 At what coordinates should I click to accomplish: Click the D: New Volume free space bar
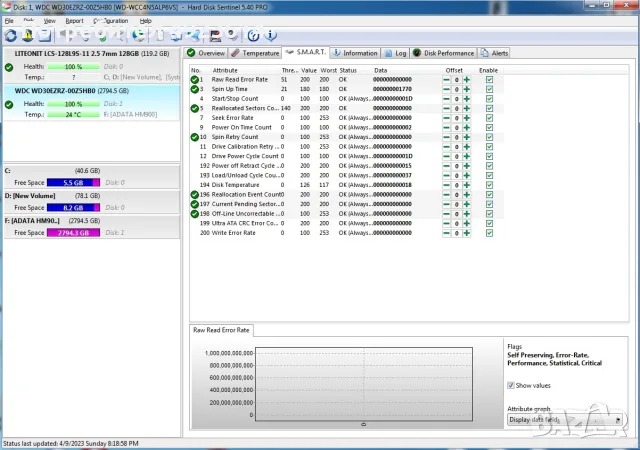(x=73, y=207)
